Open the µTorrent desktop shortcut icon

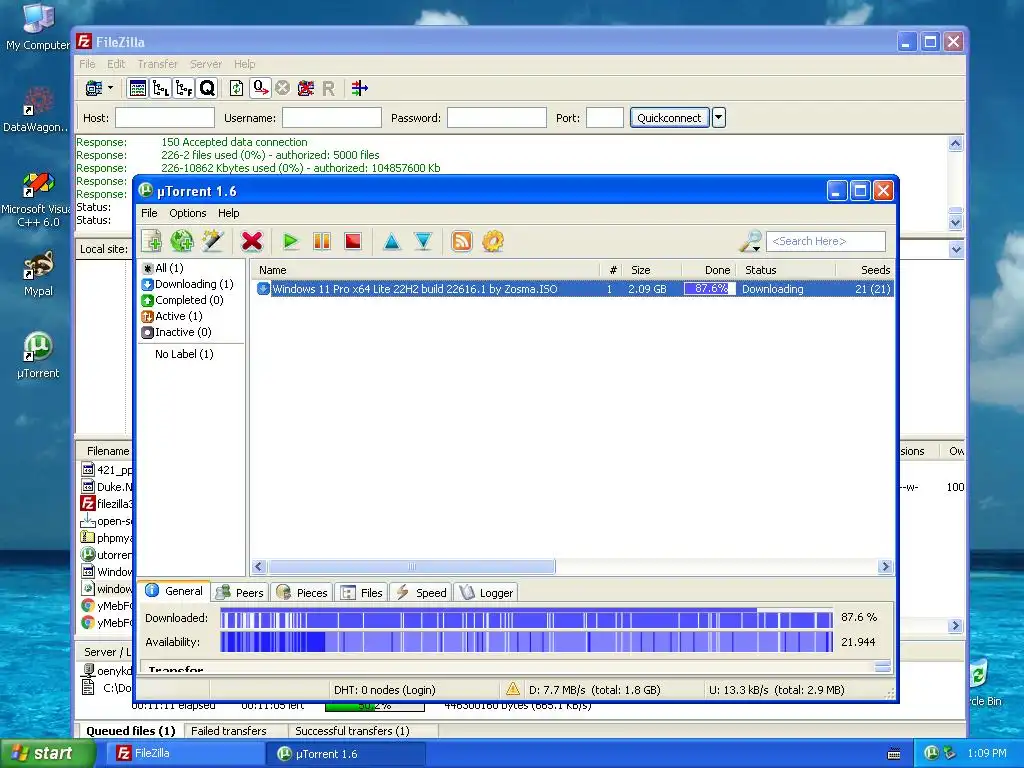pos(38,356)
